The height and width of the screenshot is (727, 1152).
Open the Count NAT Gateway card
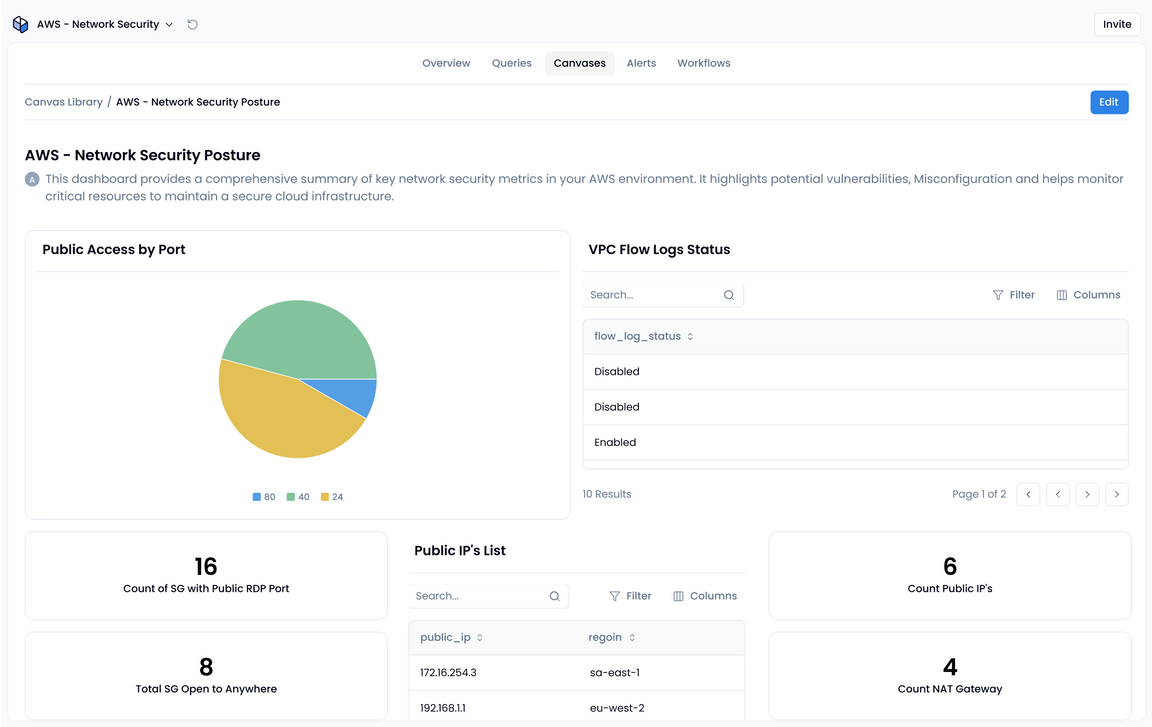(949, 676)
